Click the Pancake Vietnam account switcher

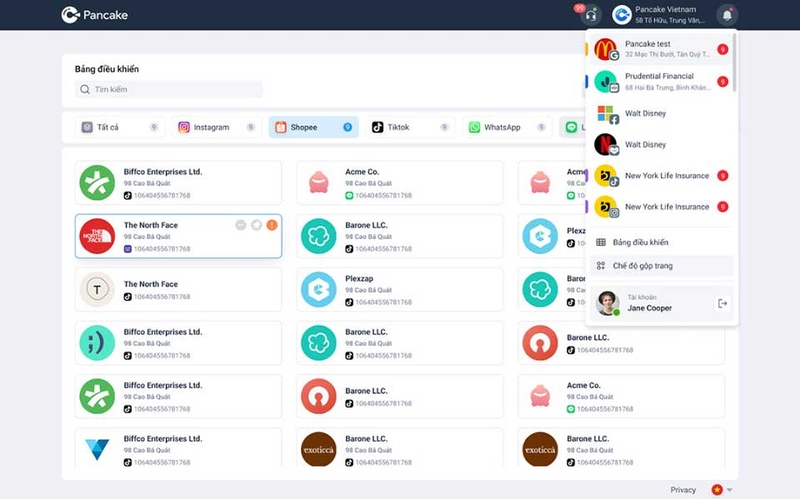659,15
